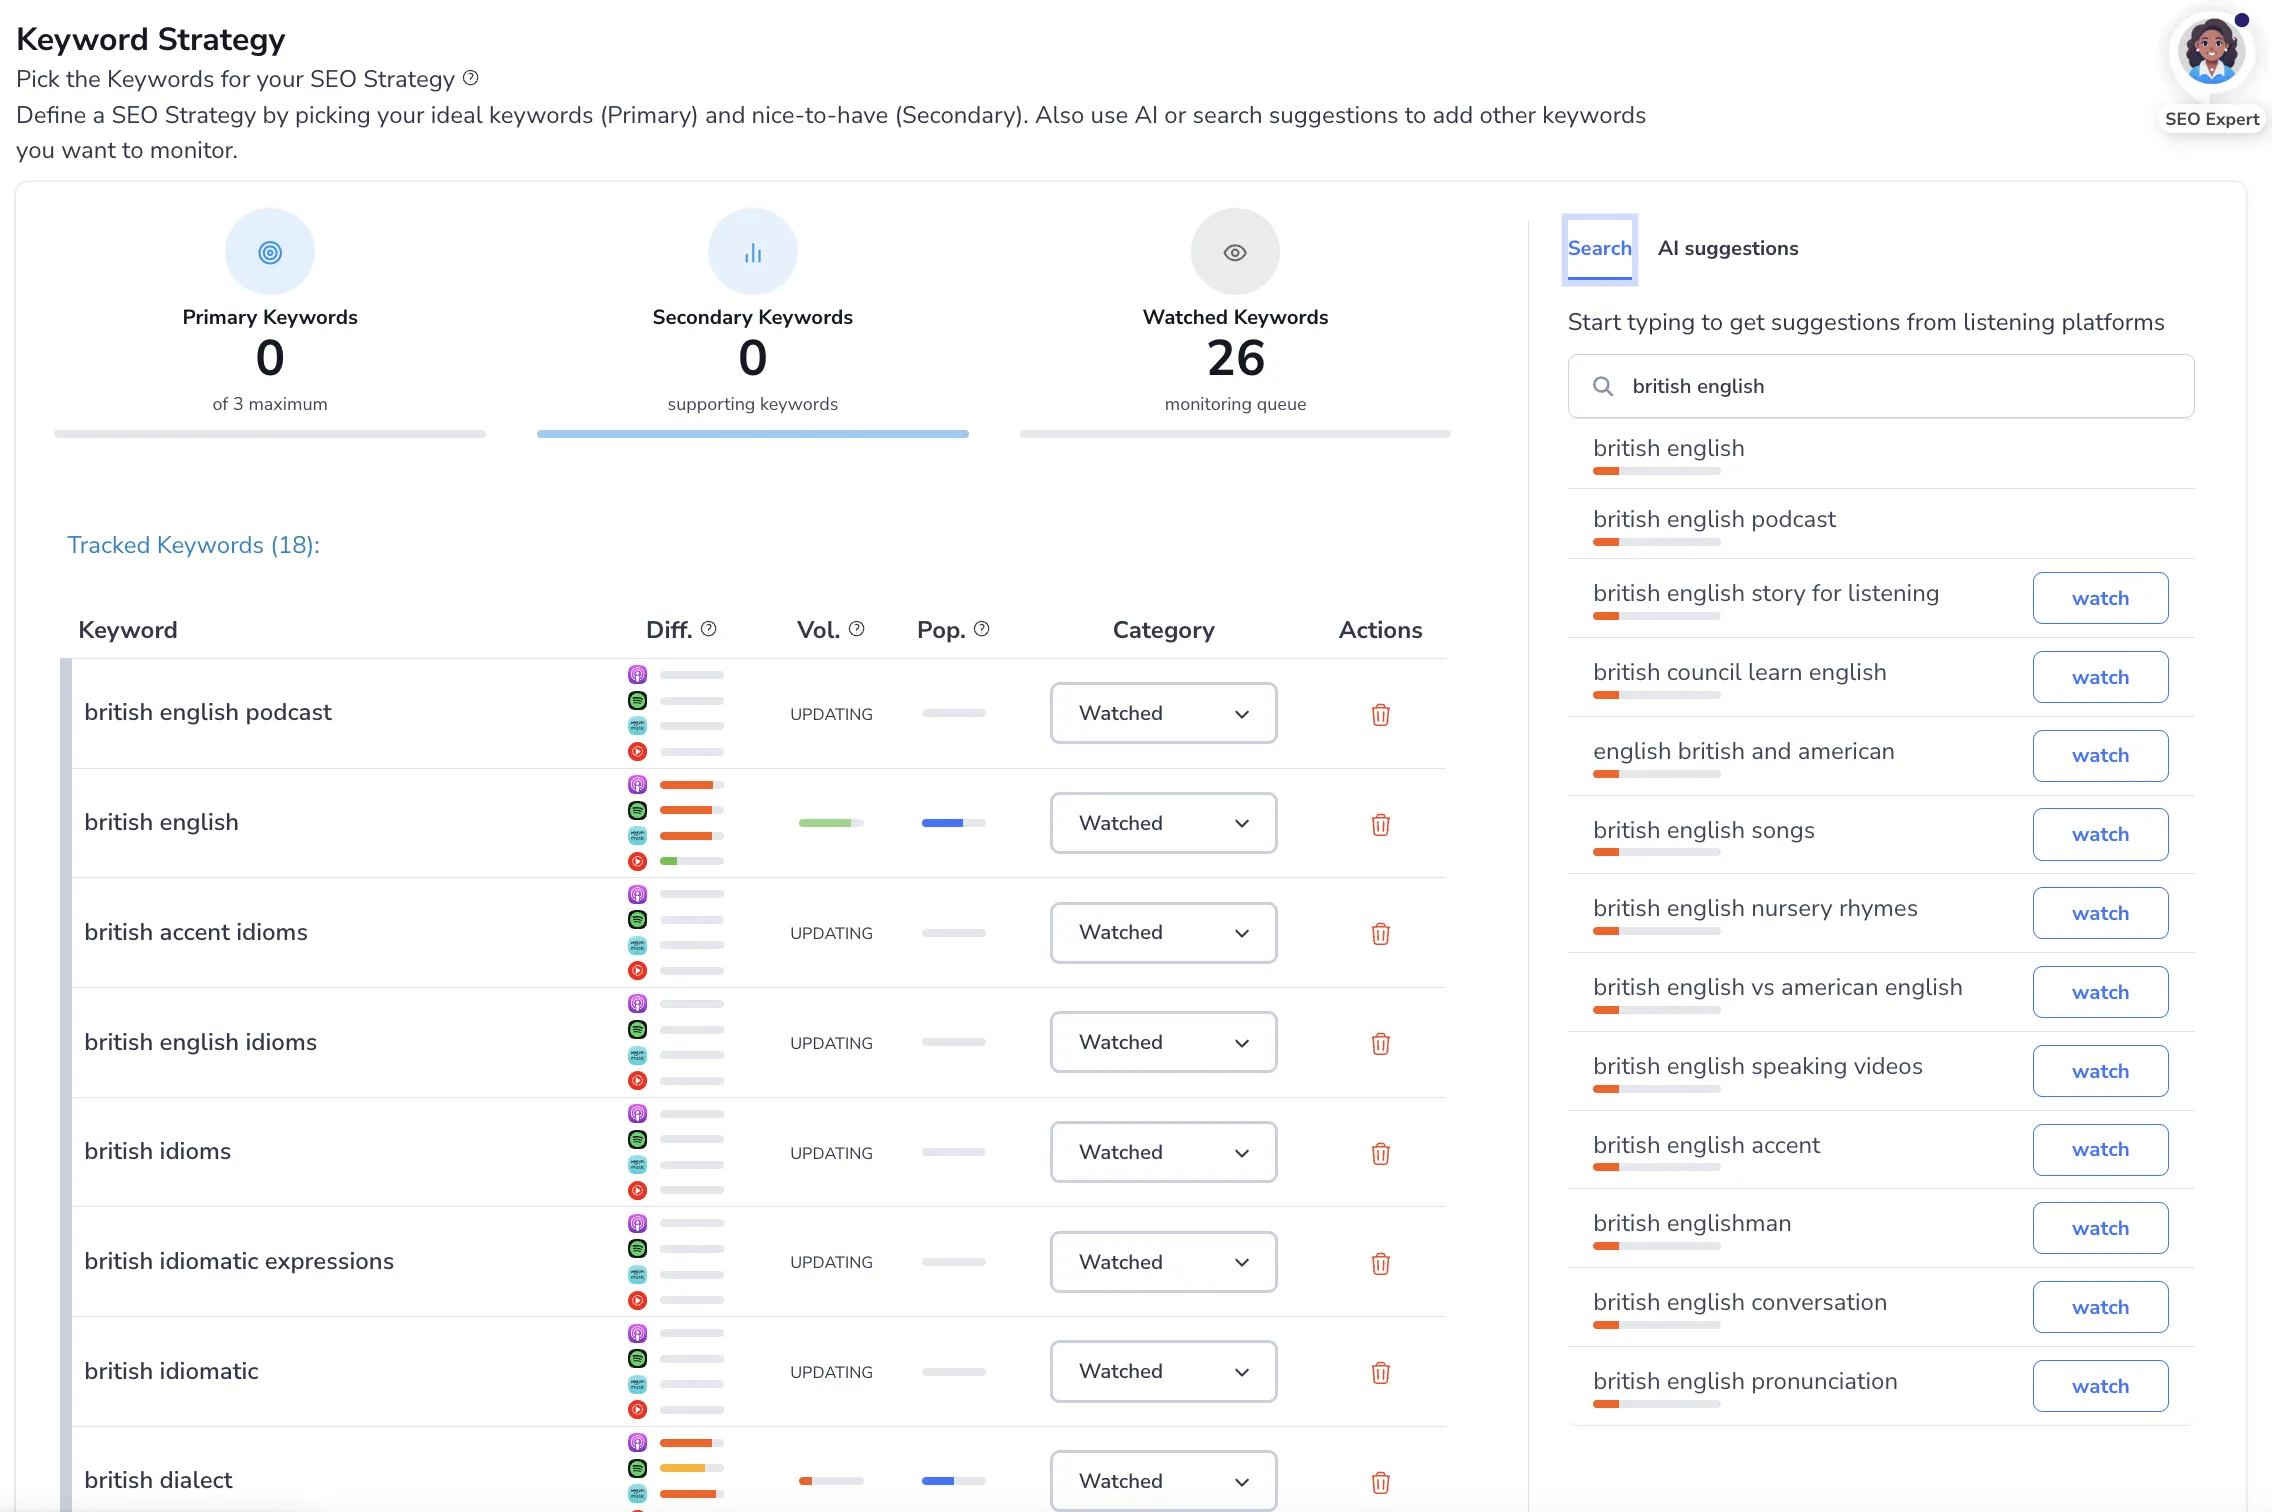Click the Watched Keywords eye icon
Image resolution: width=2272 pixels, height=1512 pixels.
(x=1235, y=253)
